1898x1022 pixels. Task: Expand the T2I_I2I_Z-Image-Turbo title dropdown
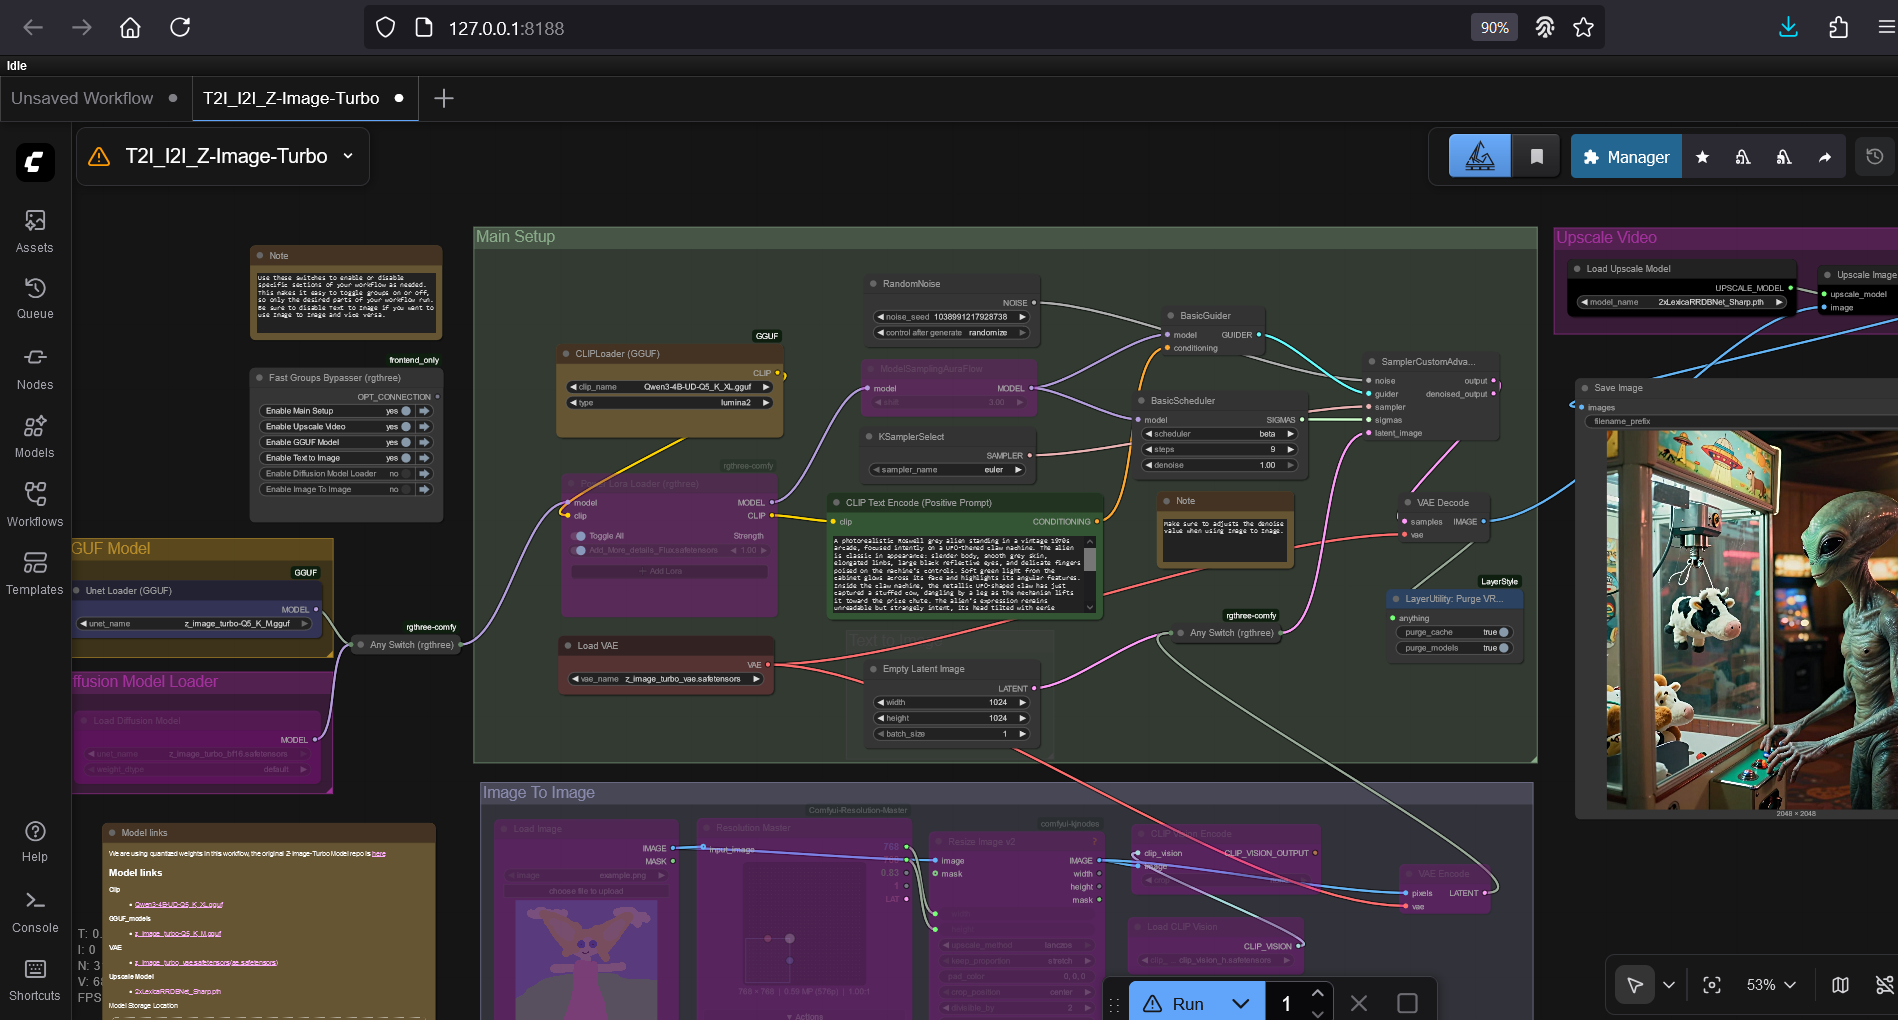coord(347,156)
